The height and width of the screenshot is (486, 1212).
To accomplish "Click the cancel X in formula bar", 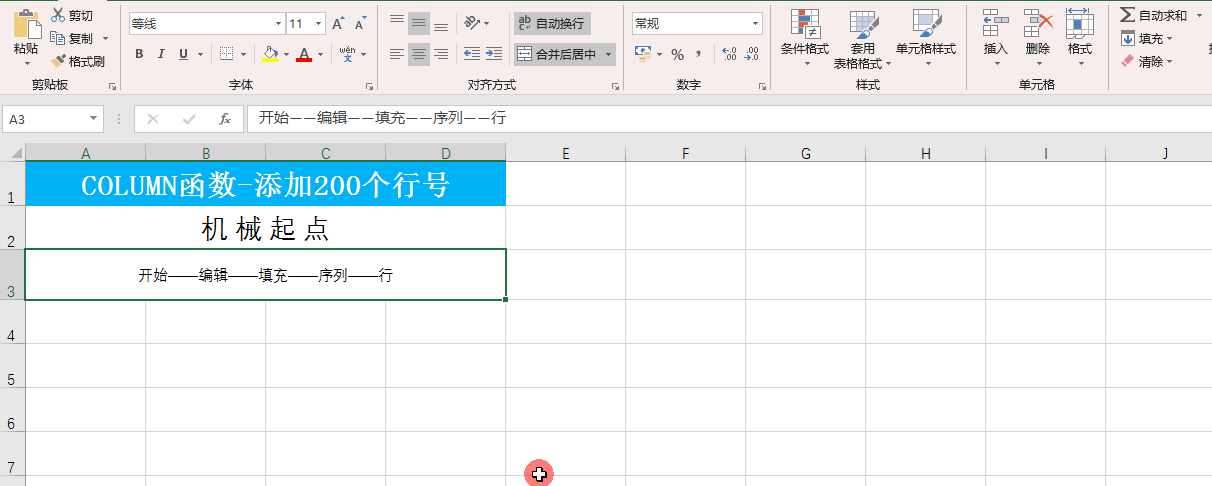I will pyautogui.click(x=153, y=119).
